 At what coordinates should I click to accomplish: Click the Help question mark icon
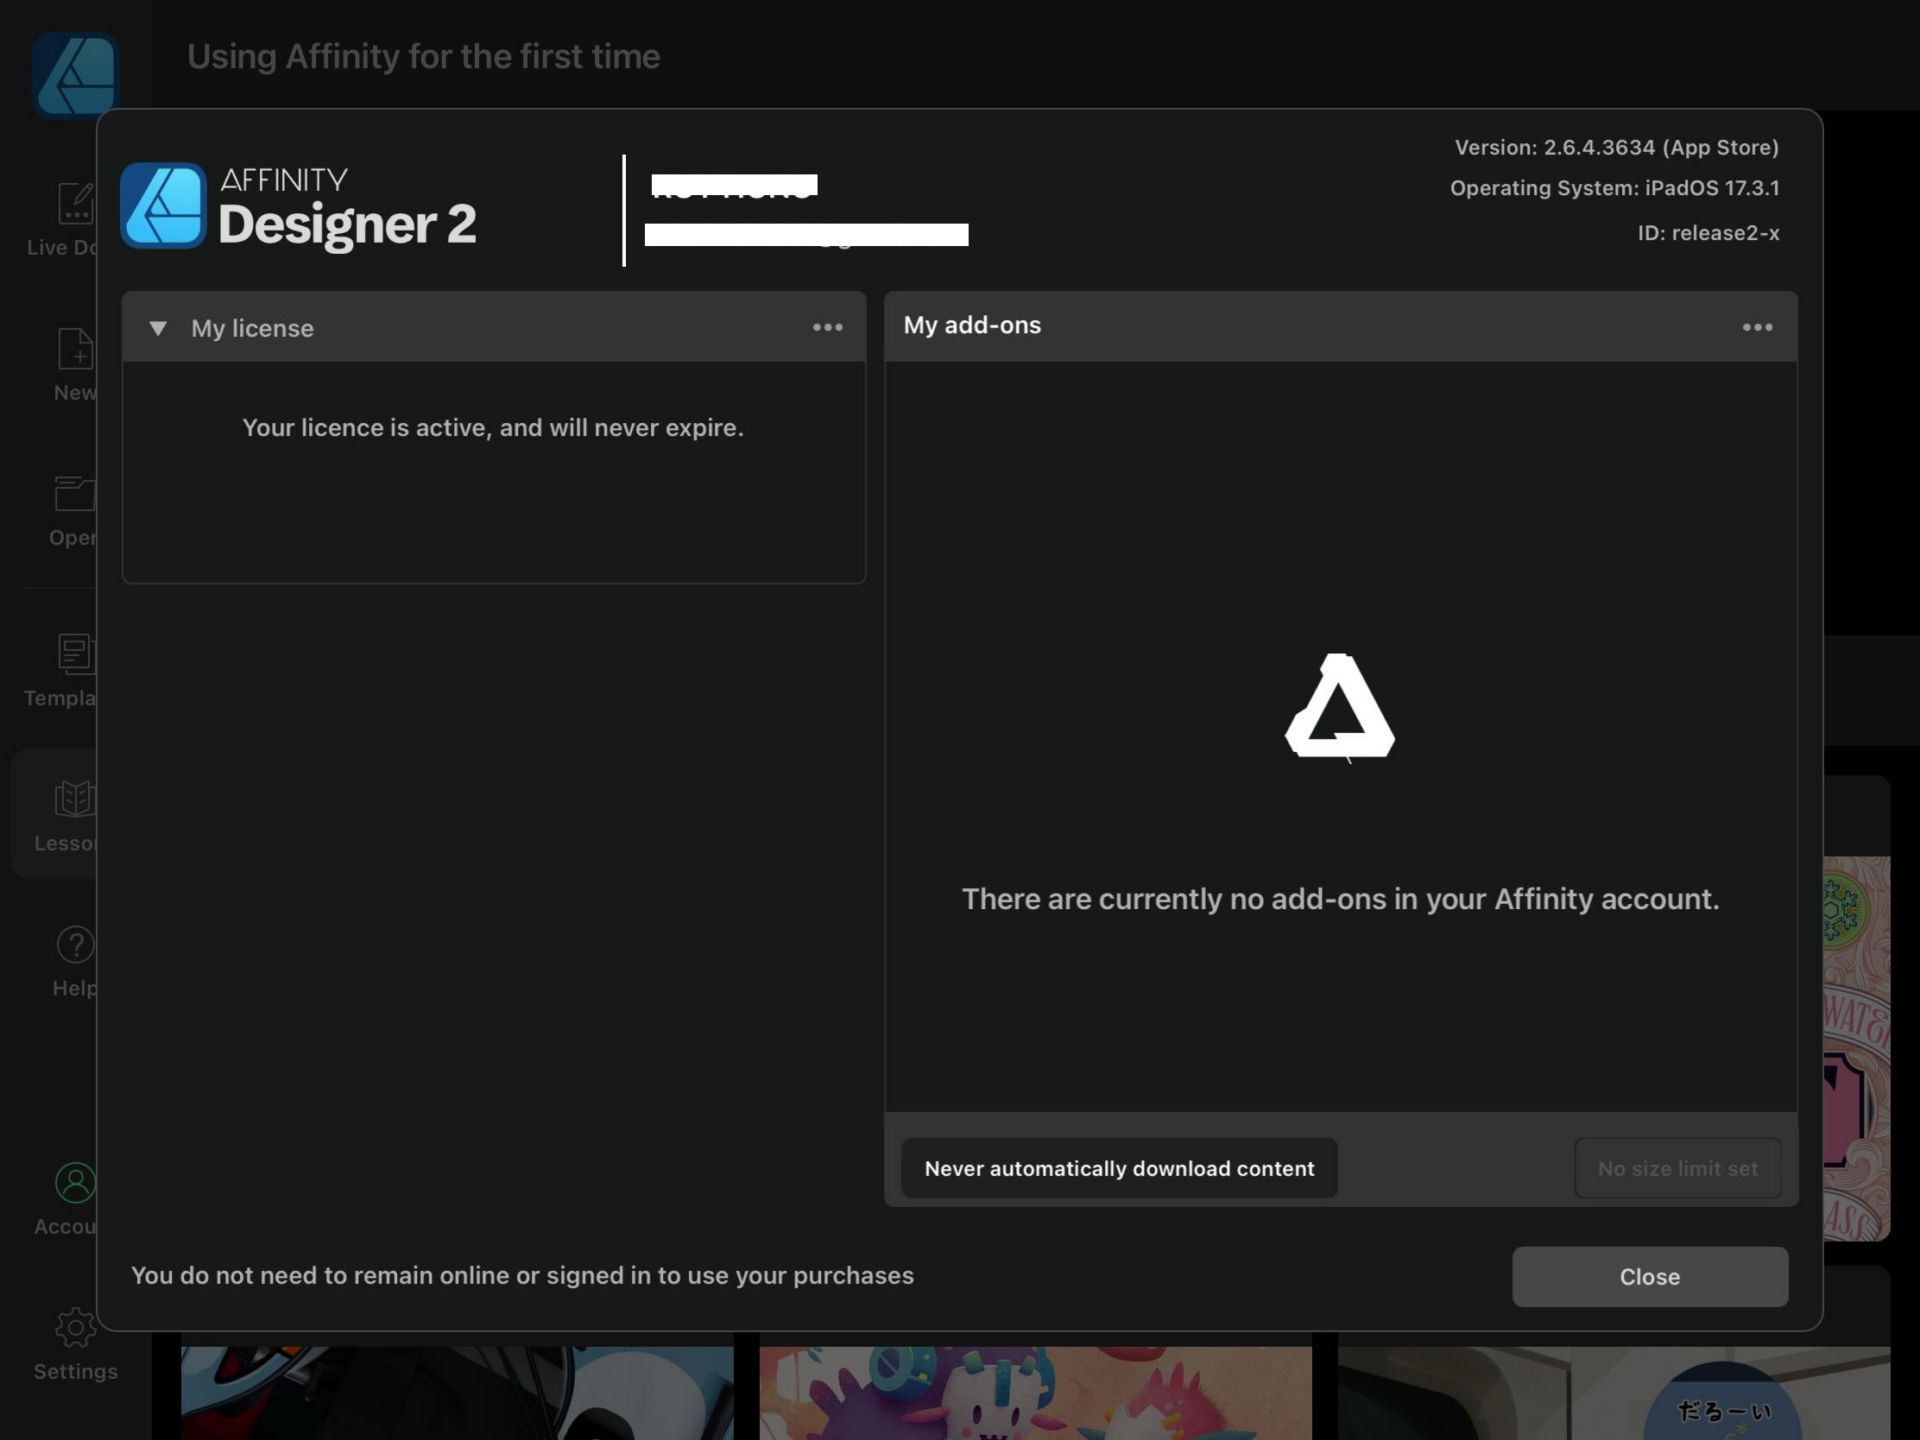[75, 945]
